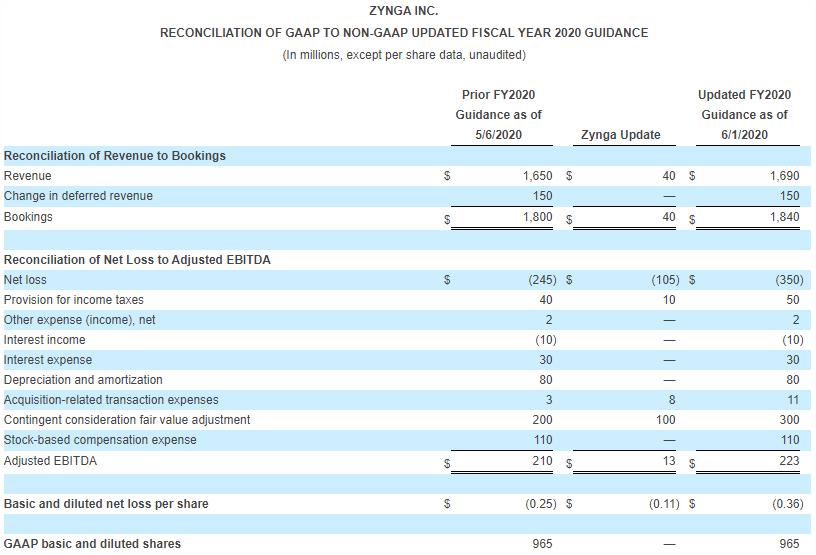Image resolution: width=816 pixels, height=555 pixels.
Task: Click the 223 updated Adjusted EBITDA value
Action: [790, 461]
